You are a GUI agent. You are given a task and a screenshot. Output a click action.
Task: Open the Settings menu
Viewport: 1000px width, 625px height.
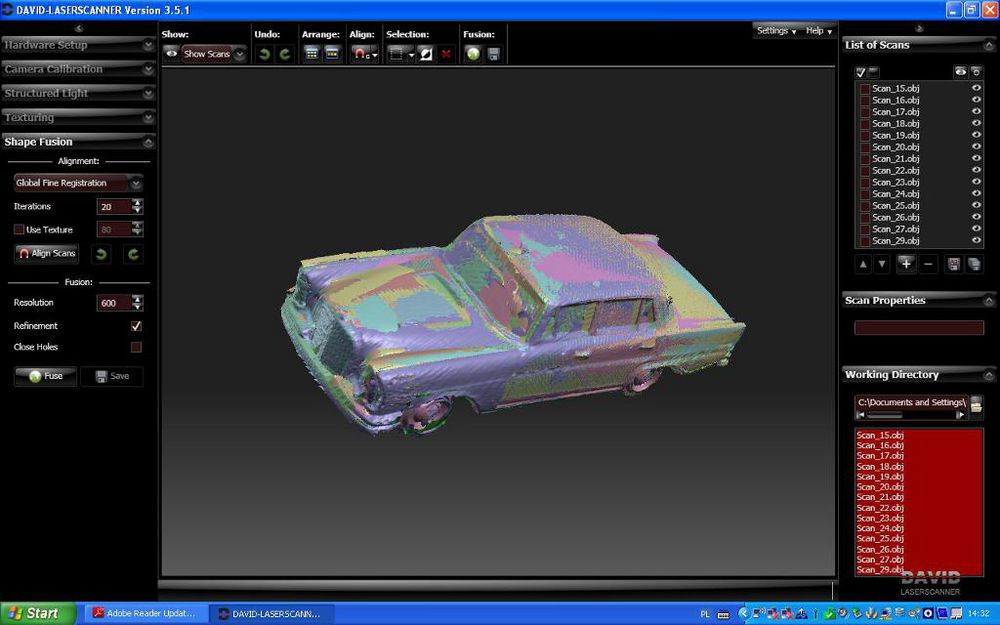click(x=776, y=31)
